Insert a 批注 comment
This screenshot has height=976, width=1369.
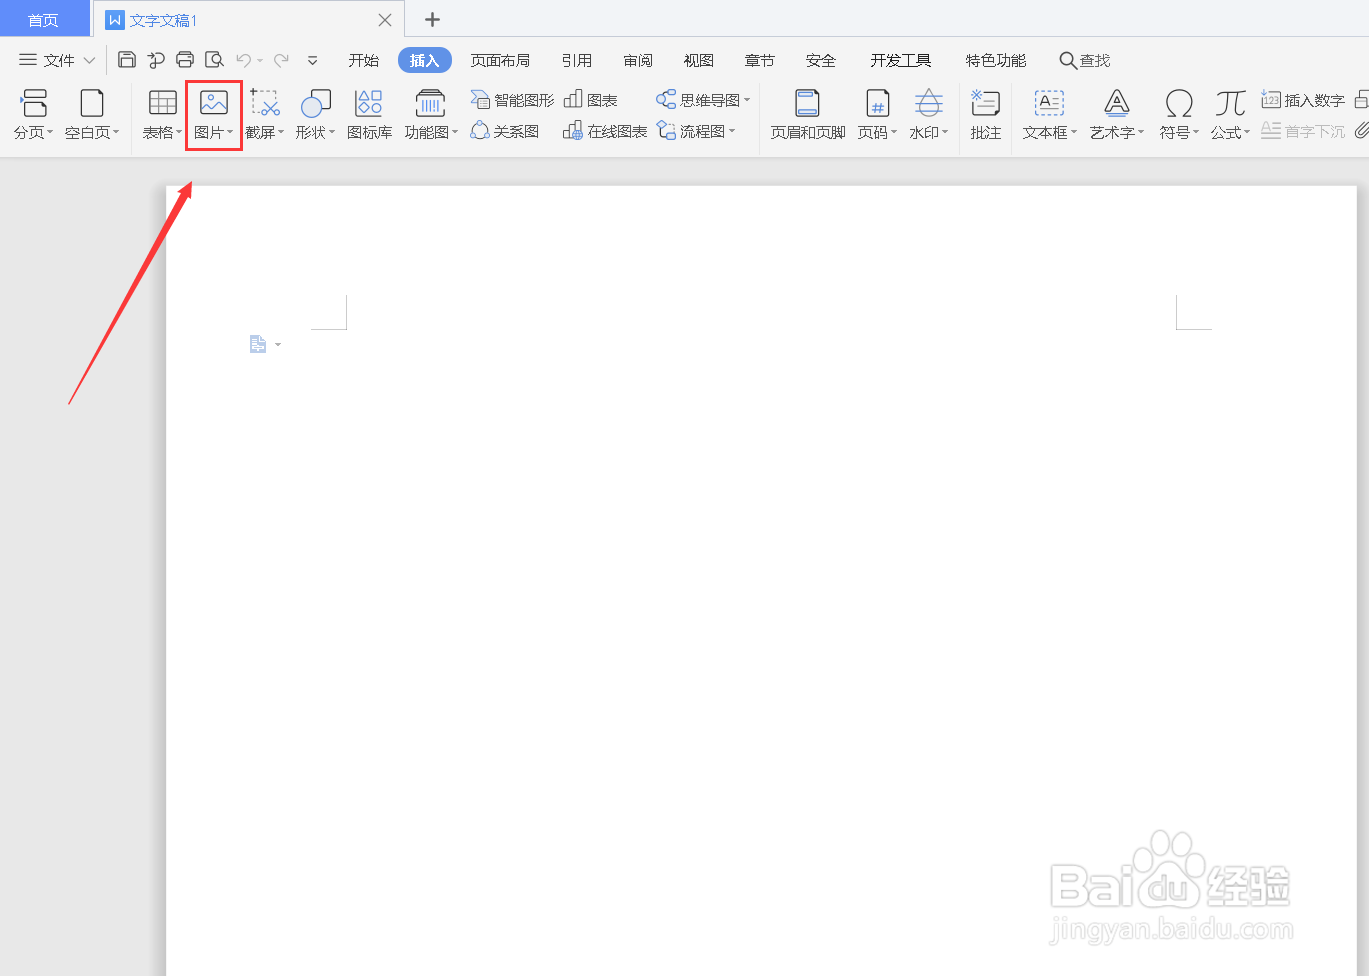986,114
